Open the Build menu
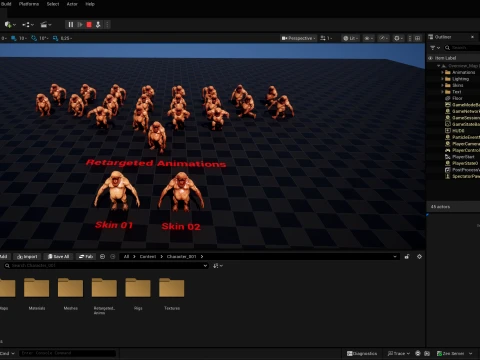This screenshot has width=480, height=360. coord(6,4)
